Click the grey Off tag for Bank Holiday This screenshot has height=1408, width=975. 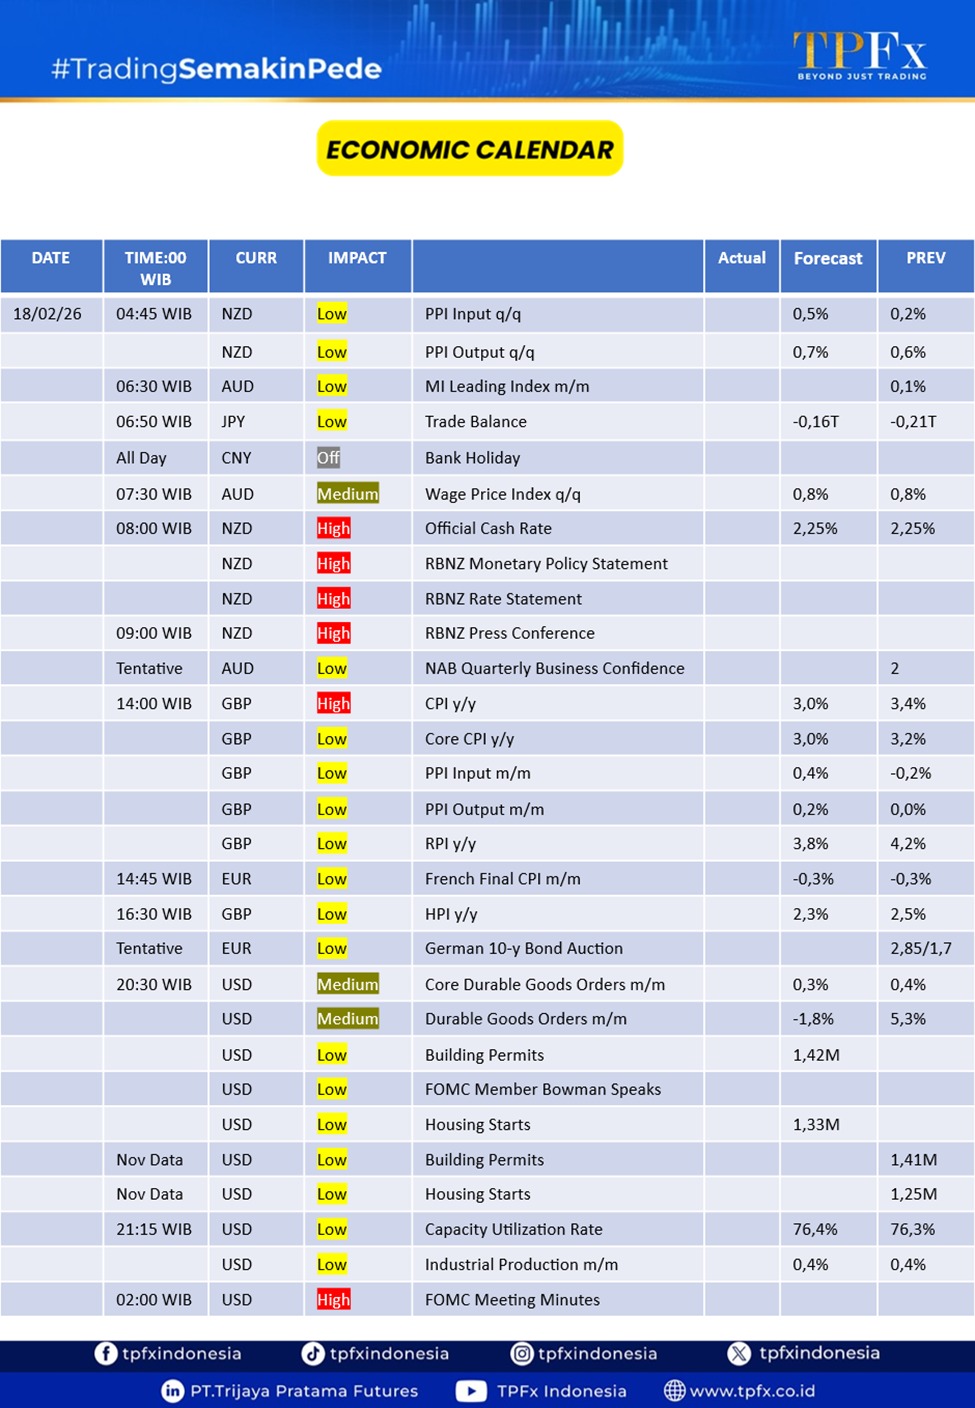point(328,458)
